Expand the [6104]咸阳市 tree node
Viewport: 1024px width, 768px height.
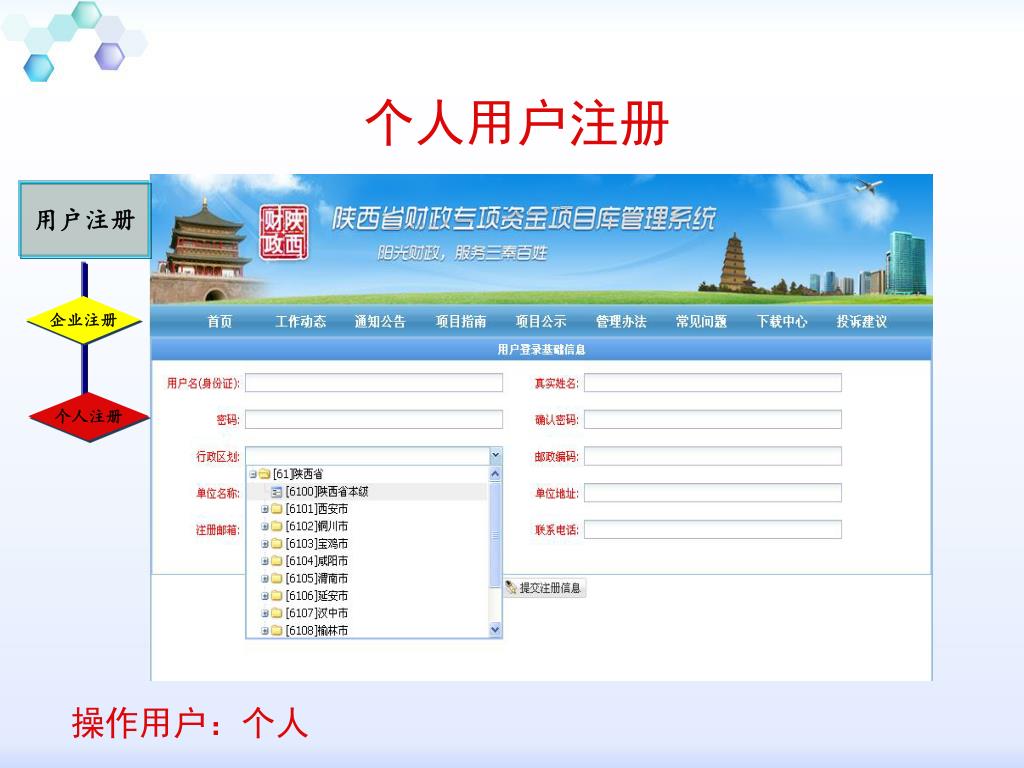pos(265,562)
